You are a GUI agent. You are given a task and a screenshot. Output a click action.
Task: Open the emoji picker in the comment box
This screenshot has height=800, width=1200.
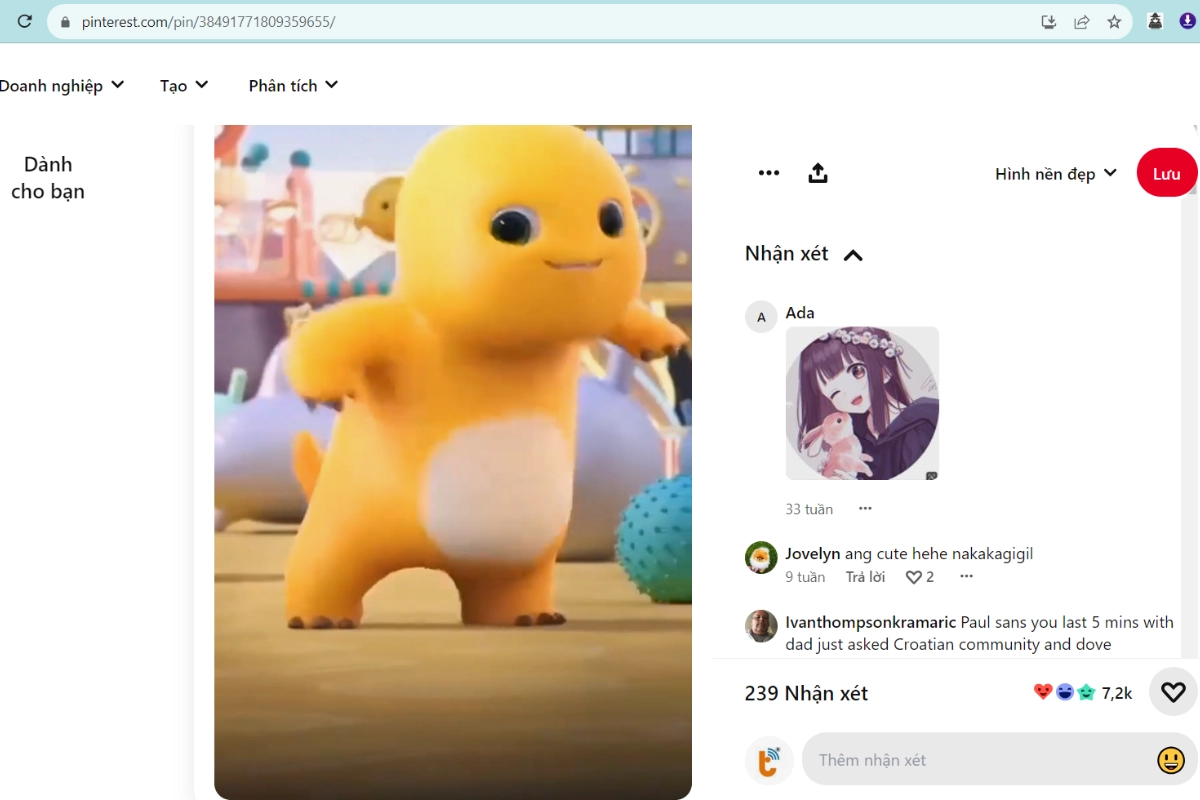[1170, 760]
